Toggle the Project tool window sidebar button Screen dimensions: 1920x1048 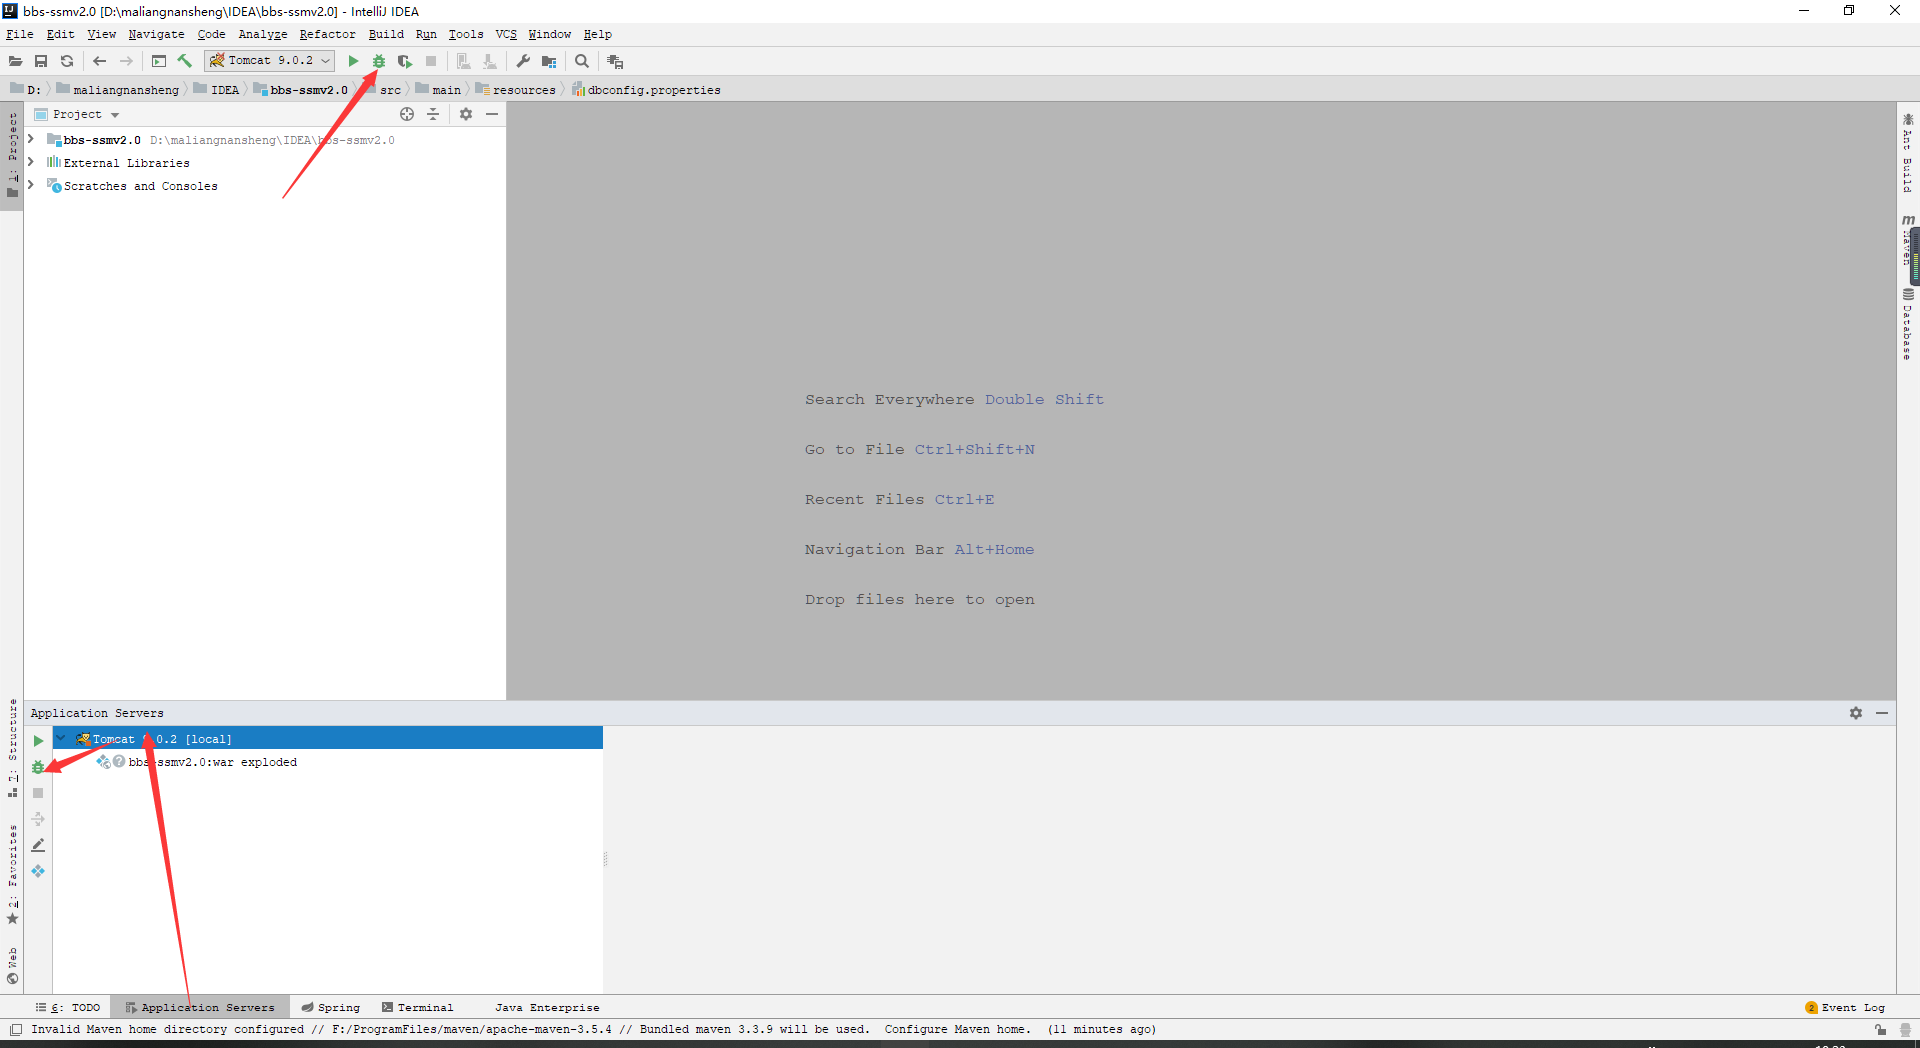click(x=12, y=150)
